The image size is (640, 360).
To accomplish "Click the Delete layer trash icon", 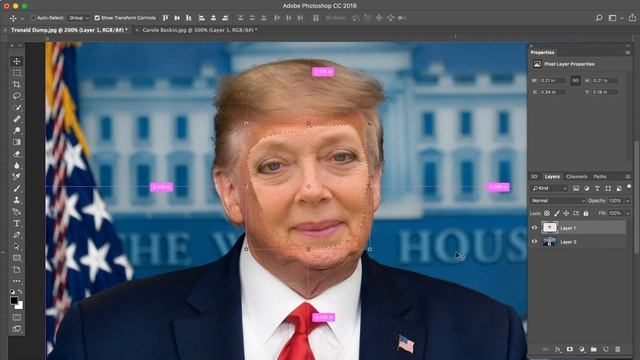I will tap(618, 349).
